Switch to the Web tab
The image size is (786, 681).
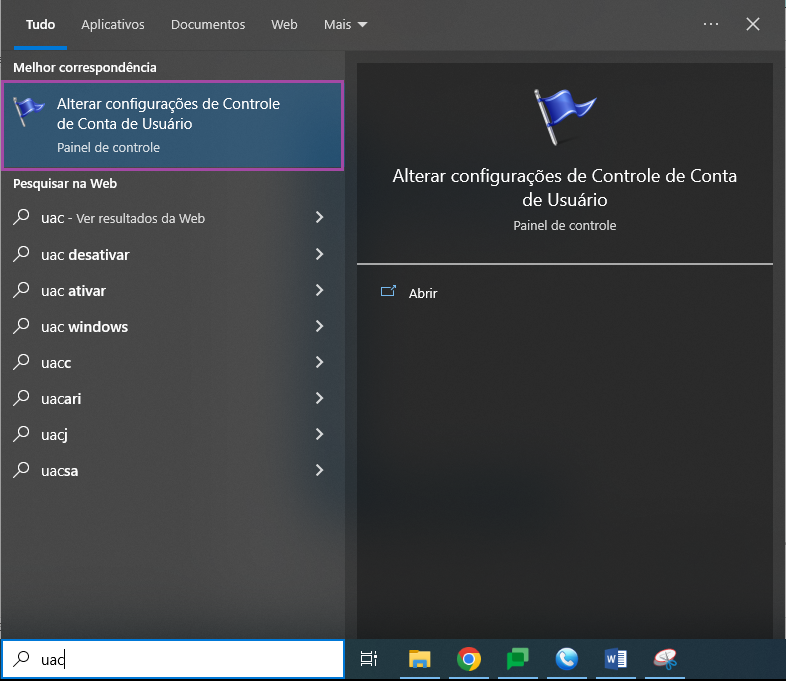coord(284,25)
